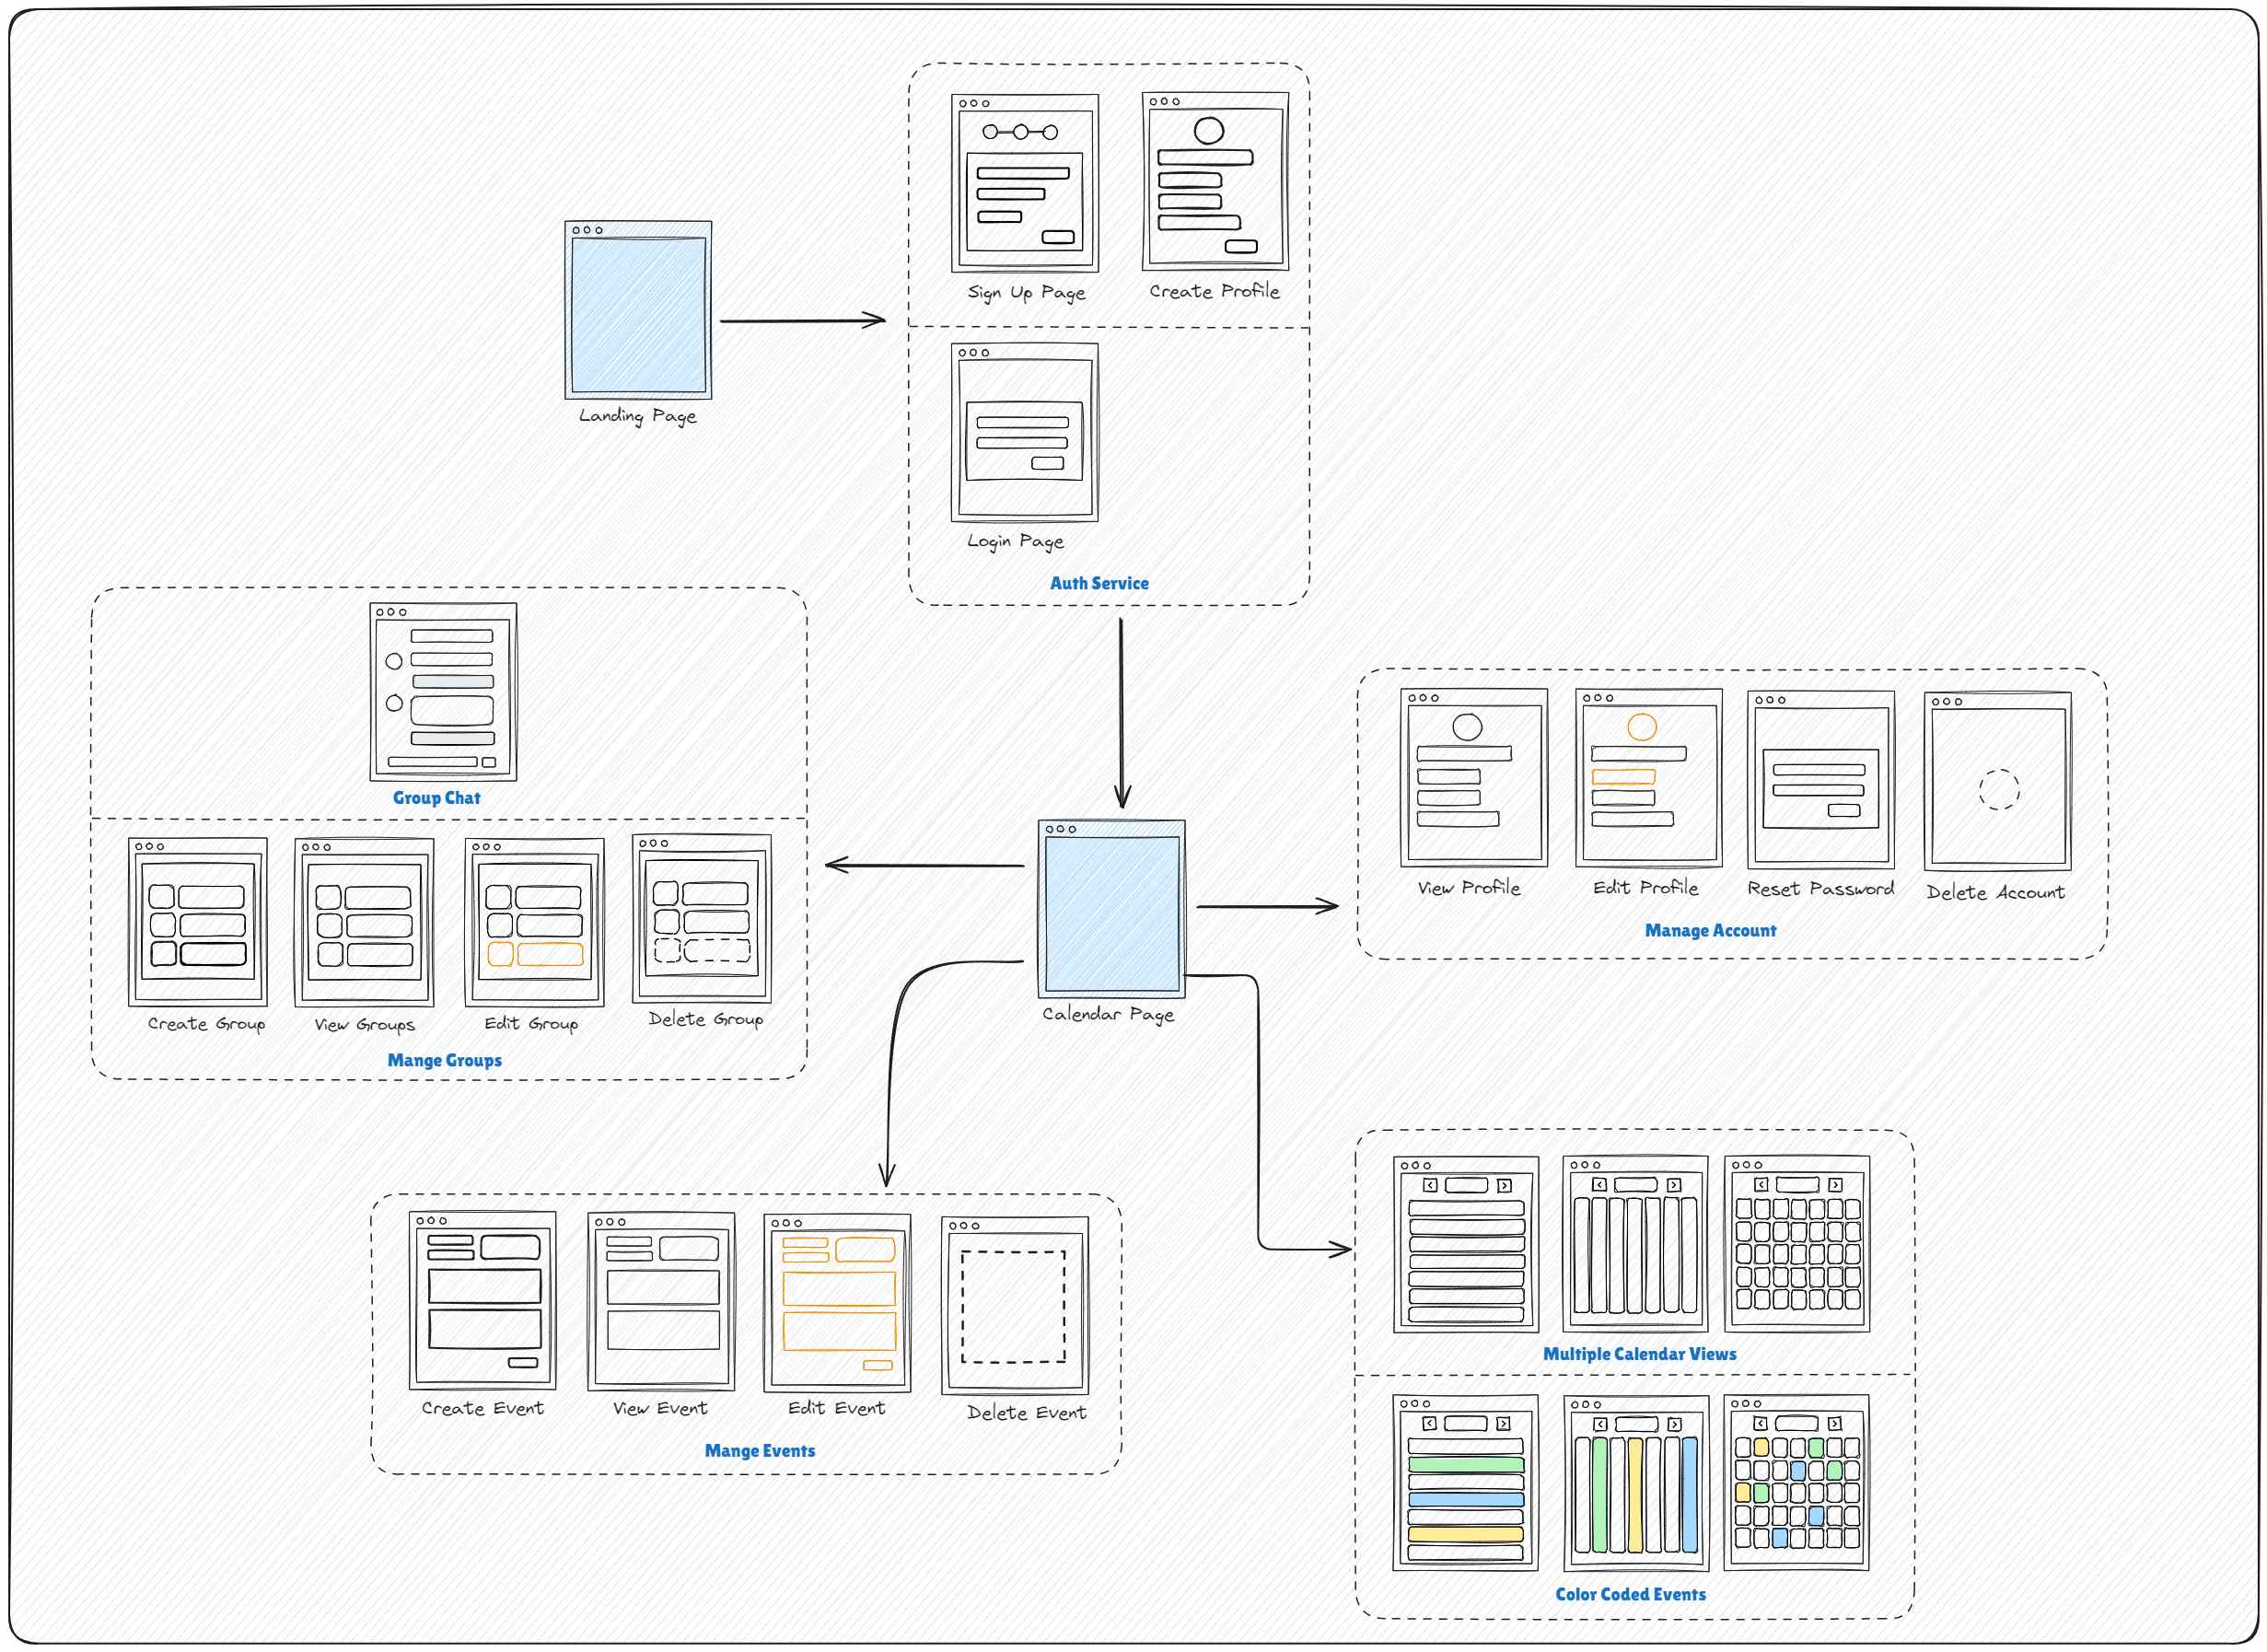This screenshot has width=2267, height=1652.
Task: Select the Delete Account wireframe
Action: 1997,781
